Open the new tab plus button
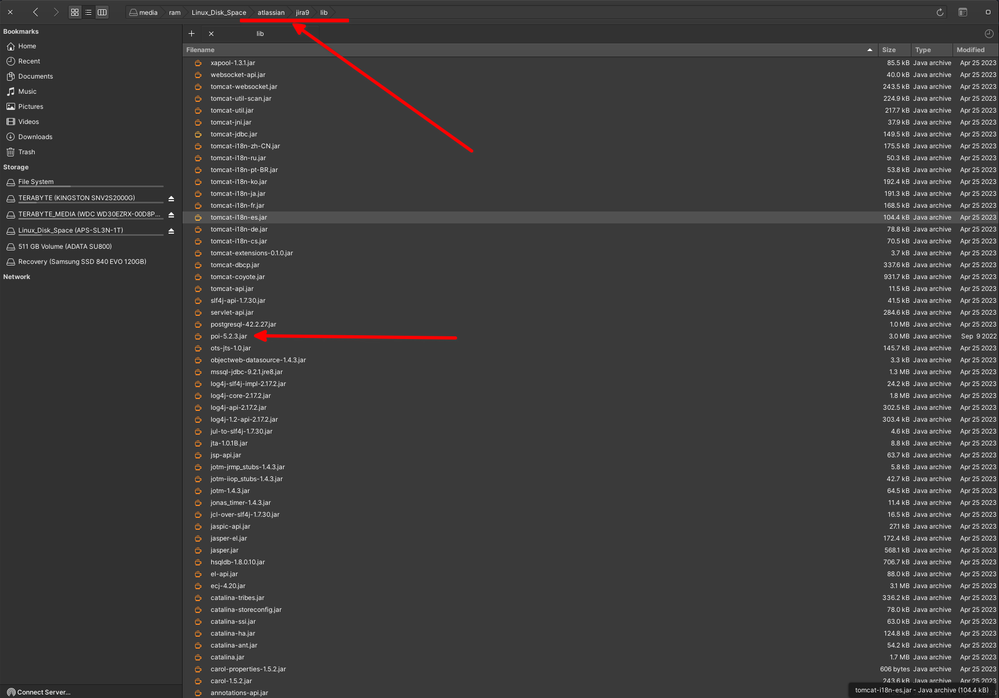 191,34
